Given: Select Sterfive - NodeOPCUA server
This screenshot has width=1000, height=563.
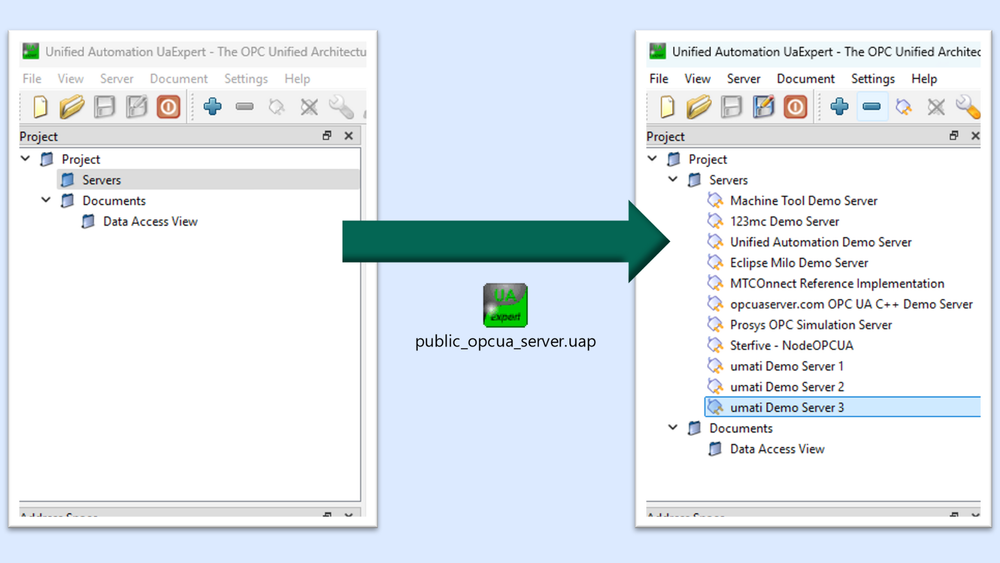Looking at the screenshot, I should [791, 346].
